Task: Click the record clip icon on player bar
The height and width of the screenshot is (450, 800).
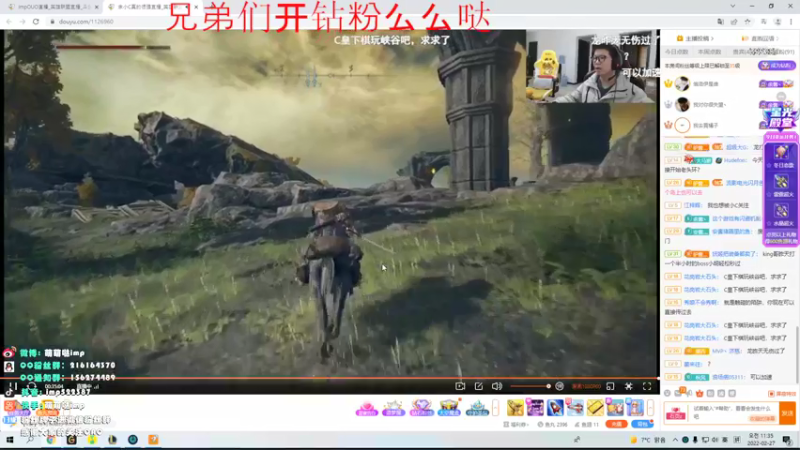Action: [x=460, y=386]
